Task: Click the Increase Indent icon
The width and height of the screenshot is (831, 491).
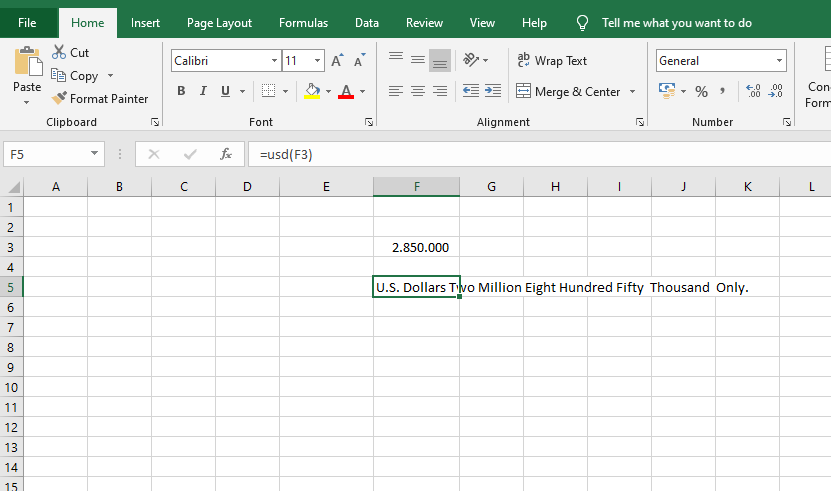Action: pos(492,91)
